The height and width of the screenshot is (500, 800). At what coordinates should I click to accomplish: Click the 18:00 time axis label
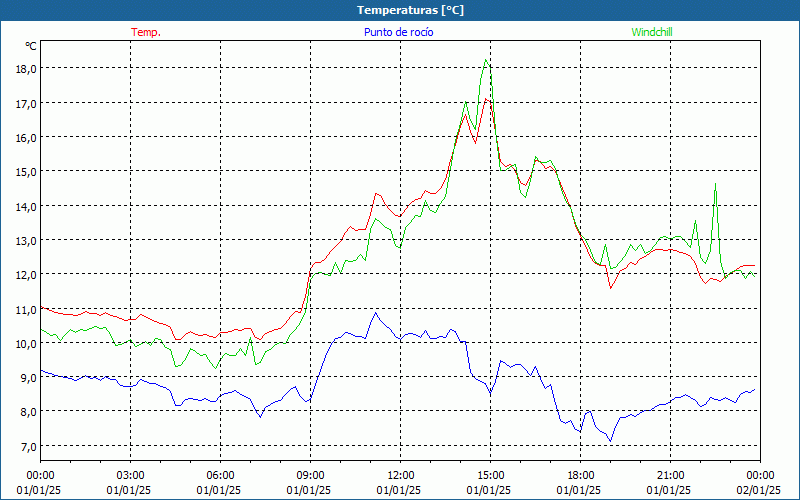(x=580, y=475)
